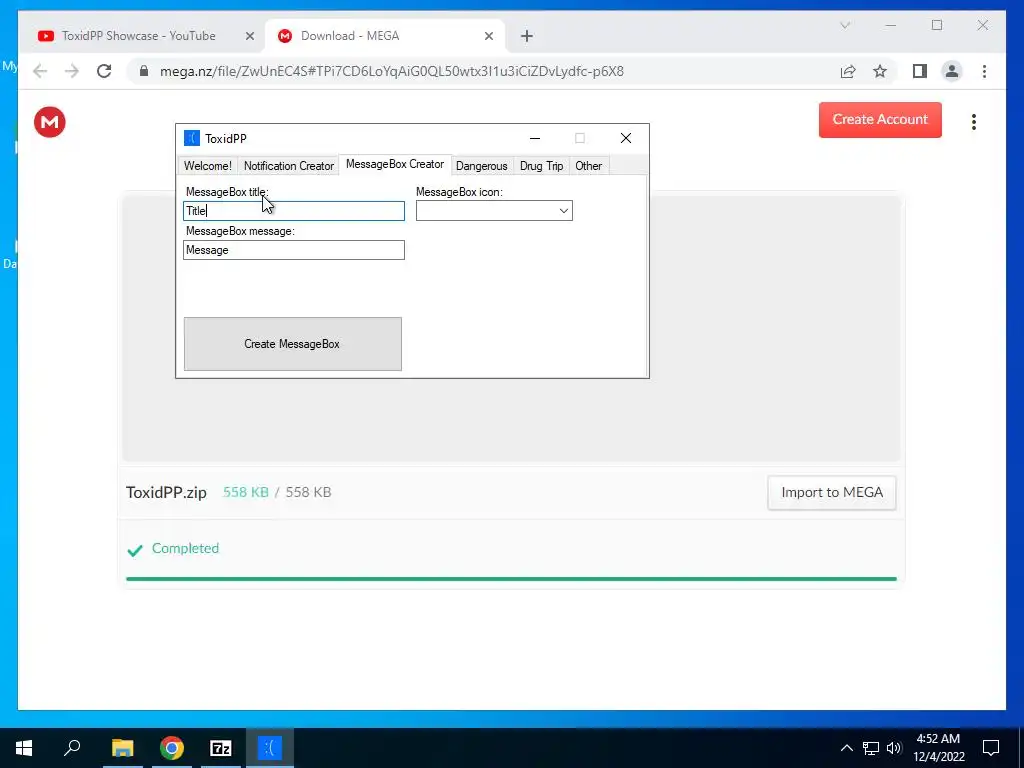Open File Explorer from taskbar
The height and width of the screenshot is (768, 1024).
pyautogui.click(x=122, y=747)
